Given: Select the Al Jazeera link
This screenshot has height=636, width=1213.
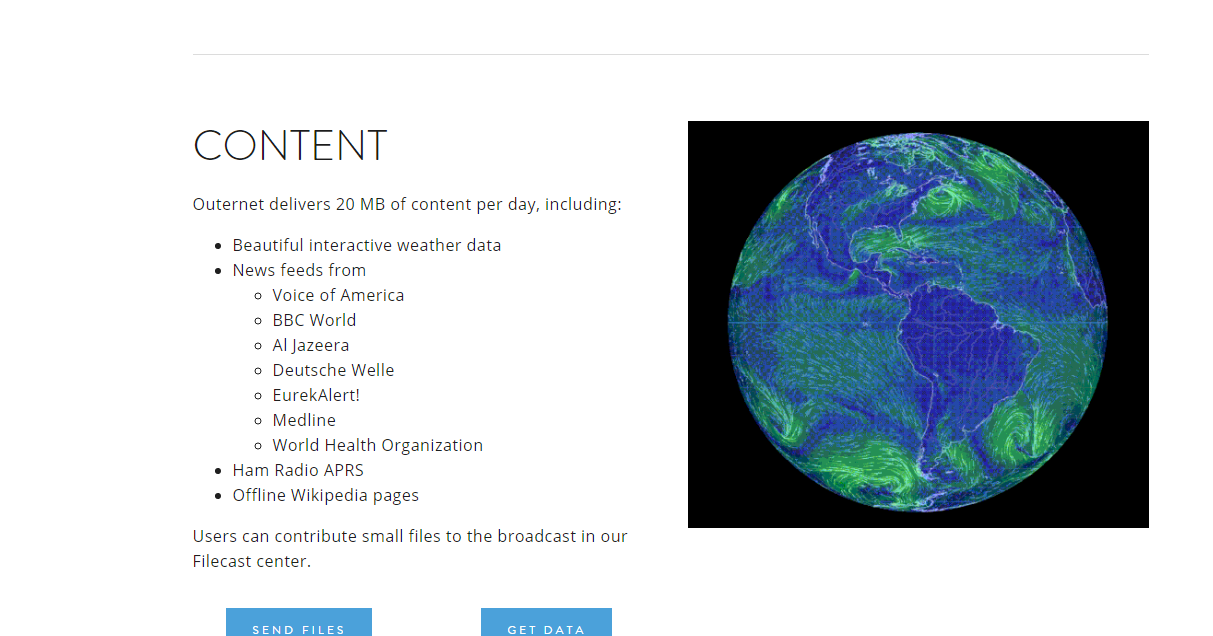Looking at the screenshot, I should point(311,345).
